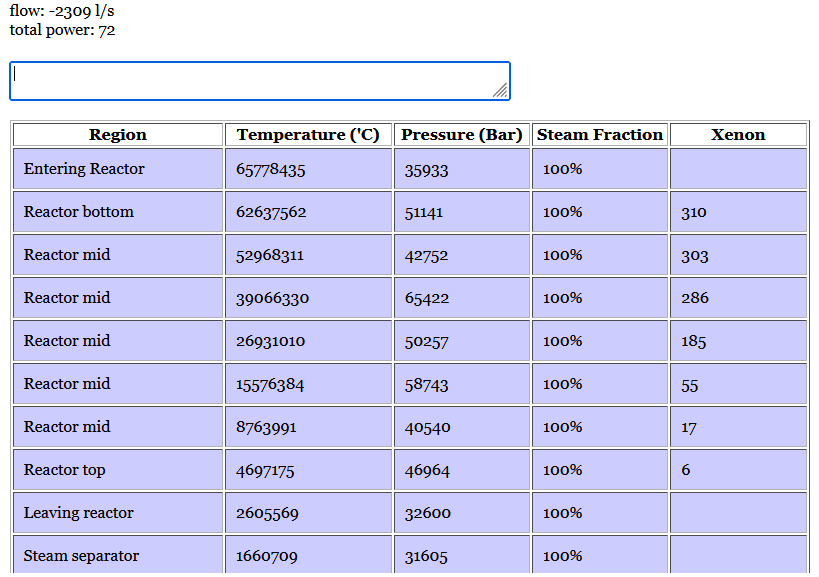819x577 pixels.
Task: Click pressure value 32600
Action: click(427, 513)
